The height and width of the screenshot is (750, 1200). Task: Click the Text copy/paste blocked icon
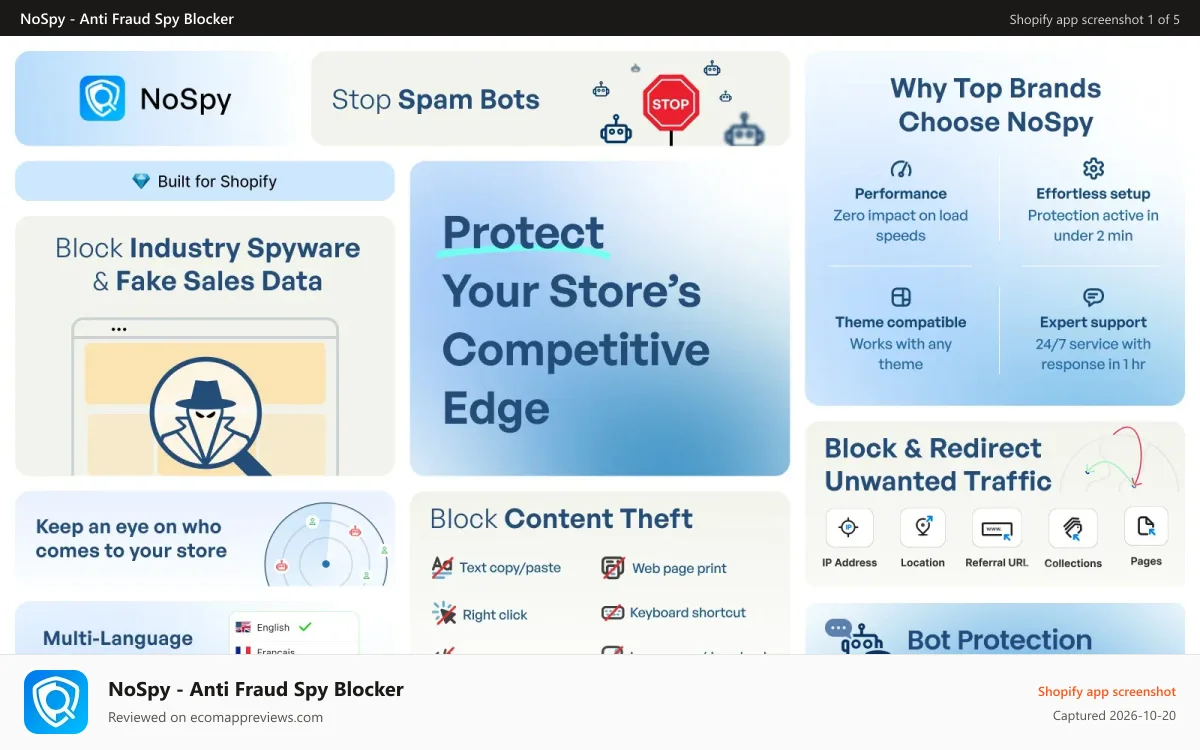coord(442,567)
